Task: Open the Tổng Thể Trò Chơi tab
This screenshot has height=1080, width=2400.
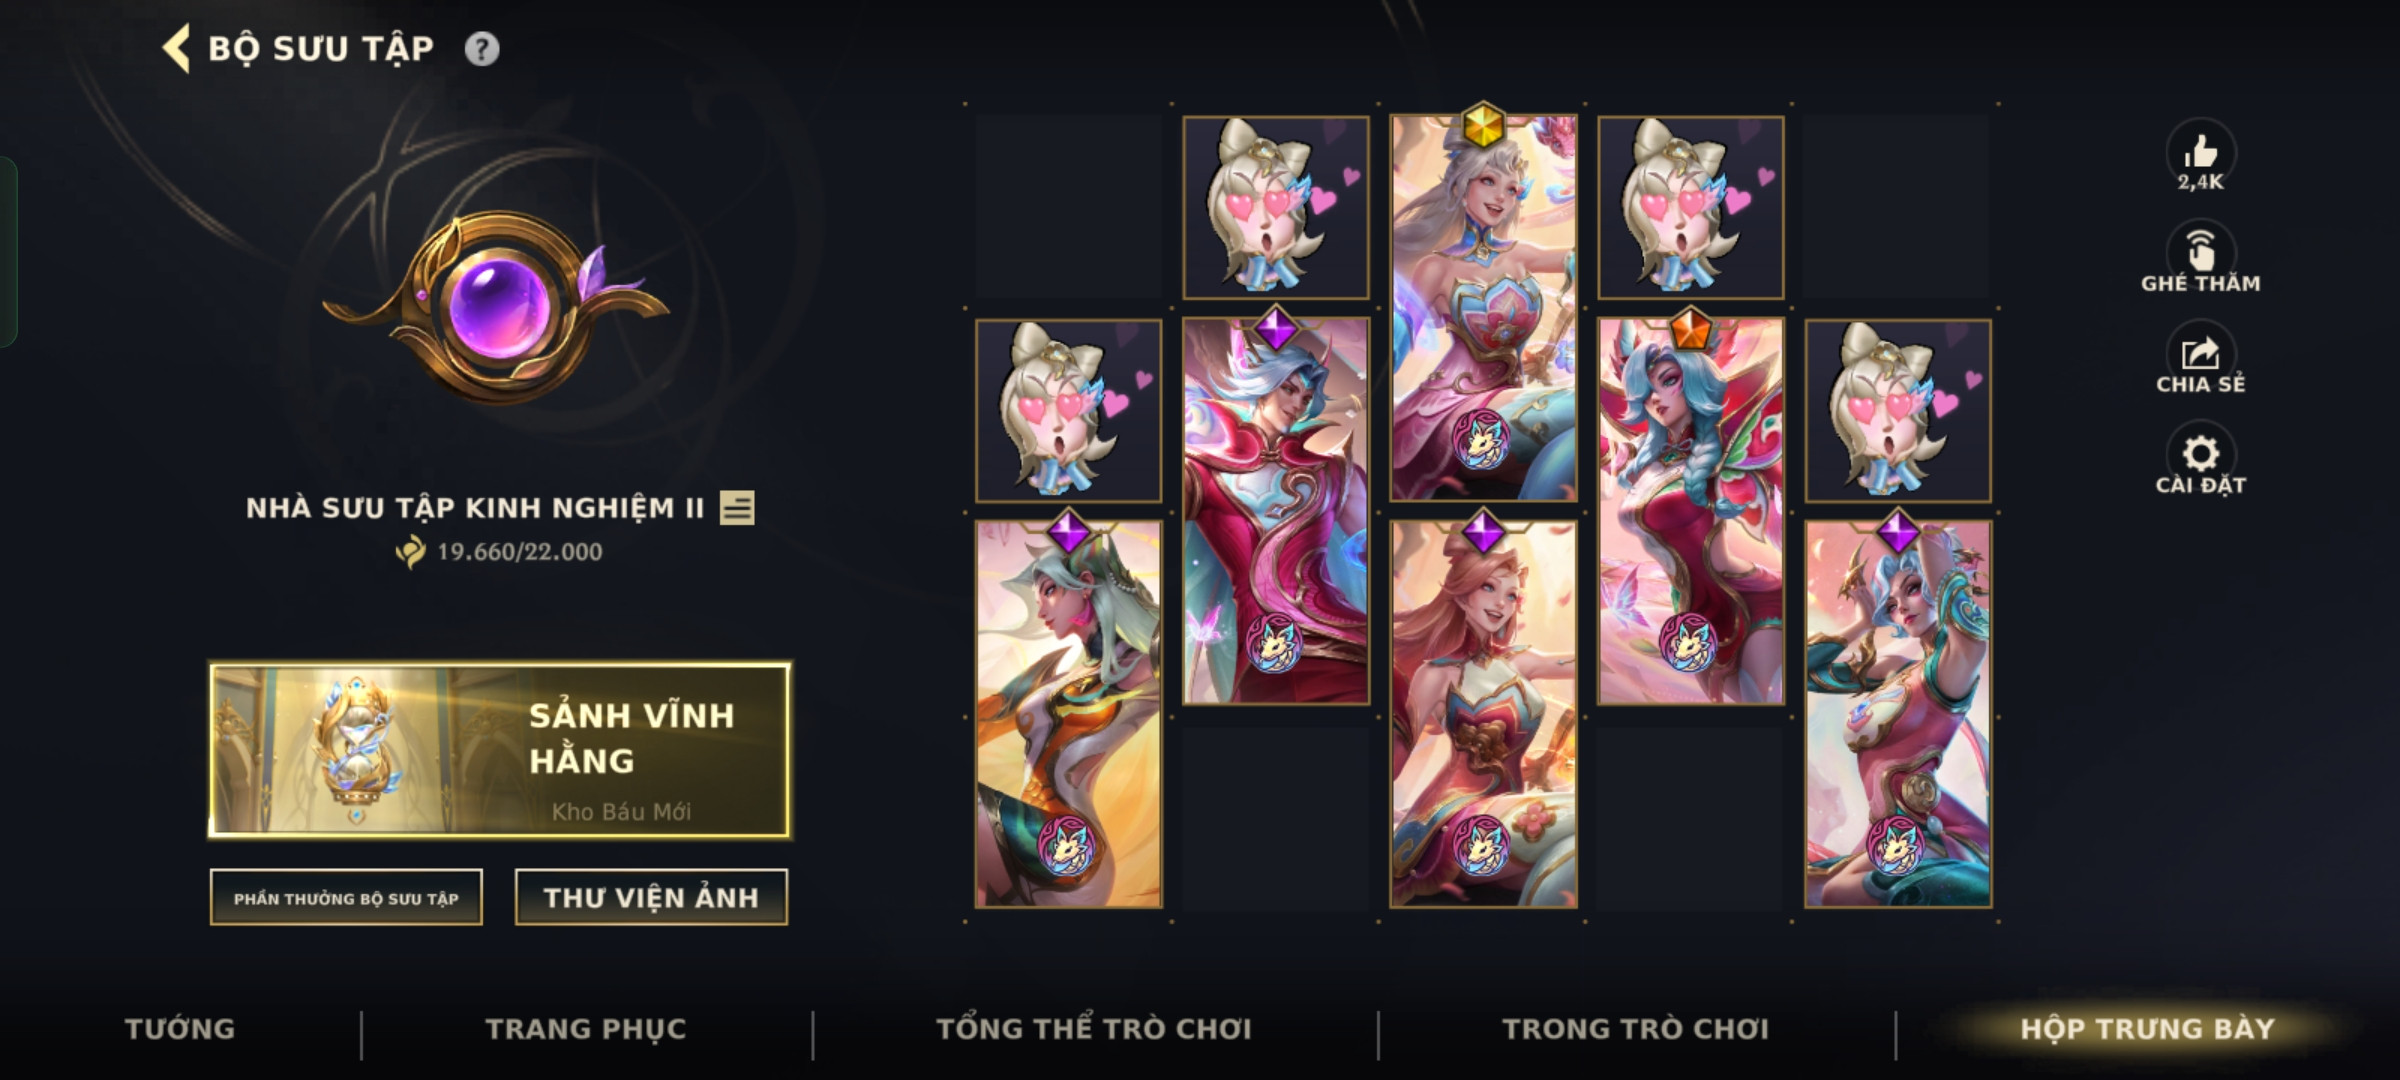Action: (1094, 1029)
